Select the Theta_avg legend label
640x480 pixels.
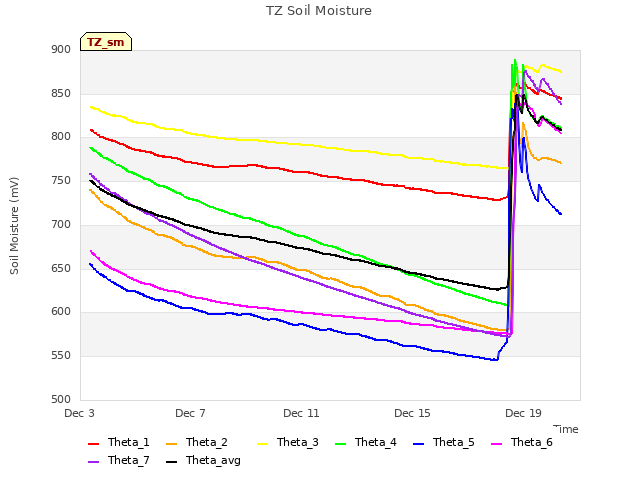coord(213,460)
